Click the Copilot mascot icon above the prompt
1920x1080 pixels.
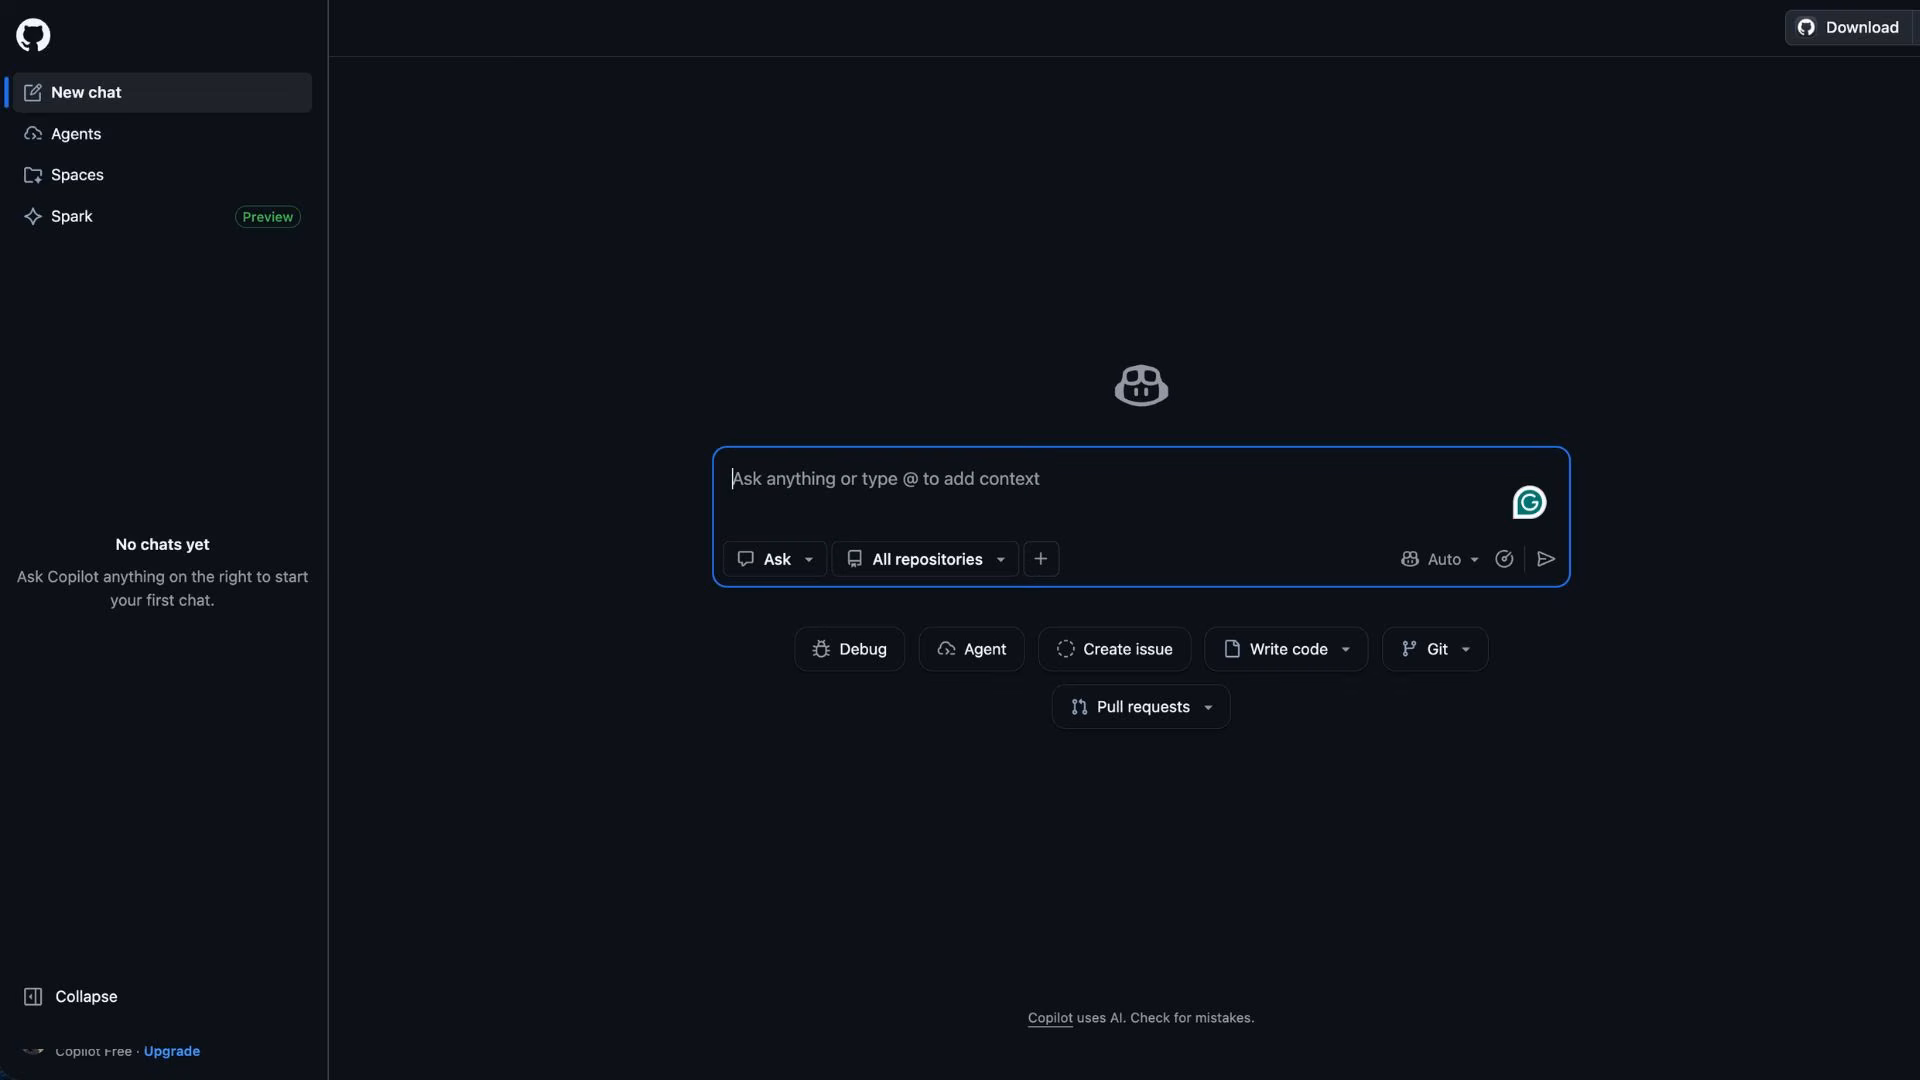point(1141,386)
